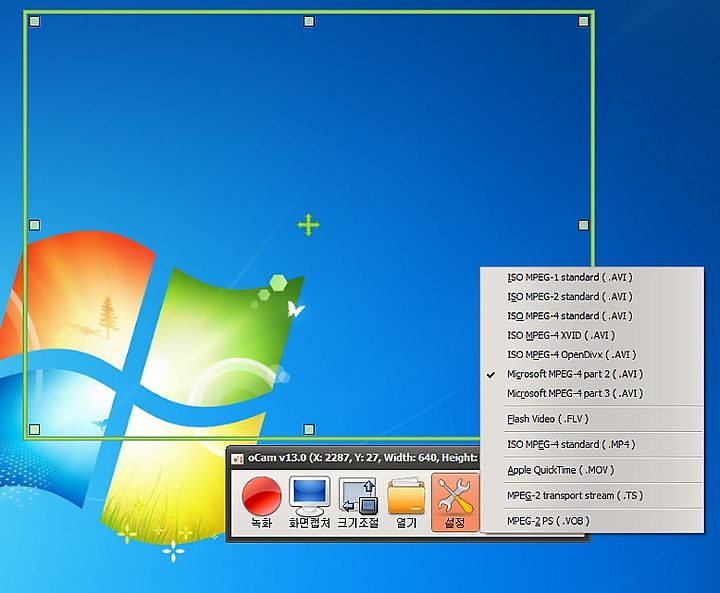
Task: Click the top-left resize handle of capture frame
Action: (34, 21)
